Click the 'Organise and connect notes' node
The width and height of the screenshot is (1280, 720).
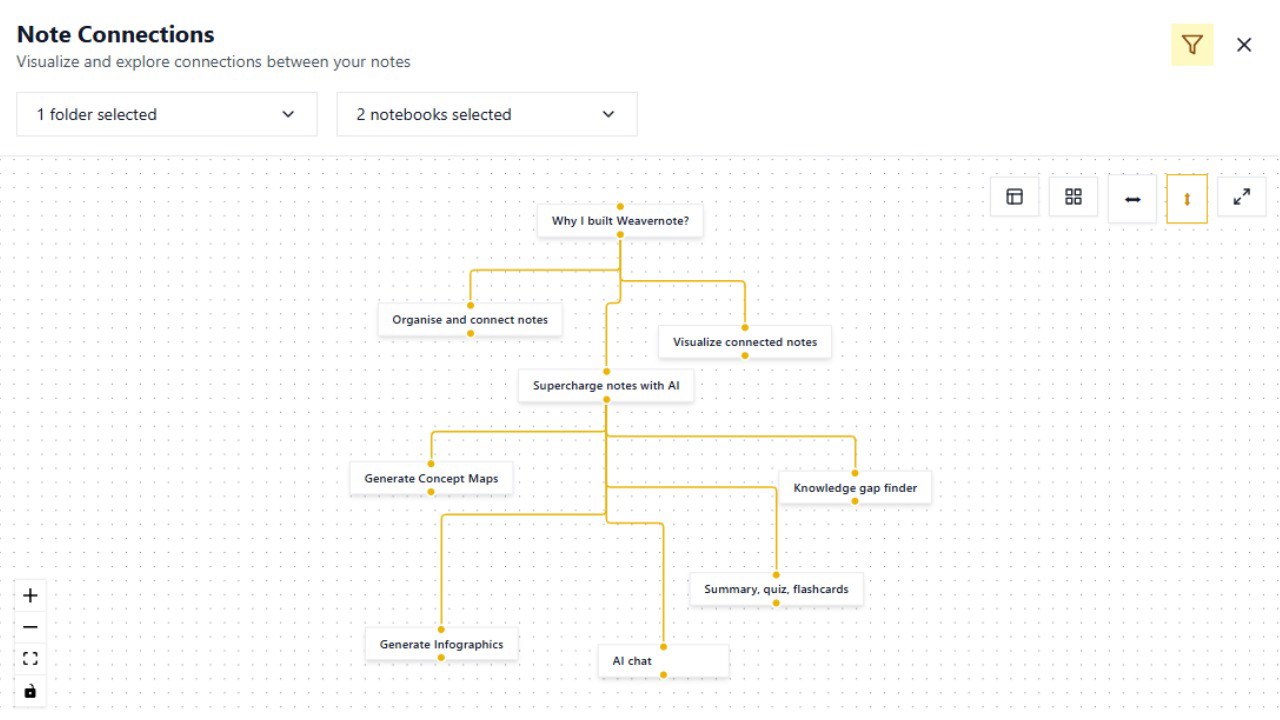tap(470, 320)
